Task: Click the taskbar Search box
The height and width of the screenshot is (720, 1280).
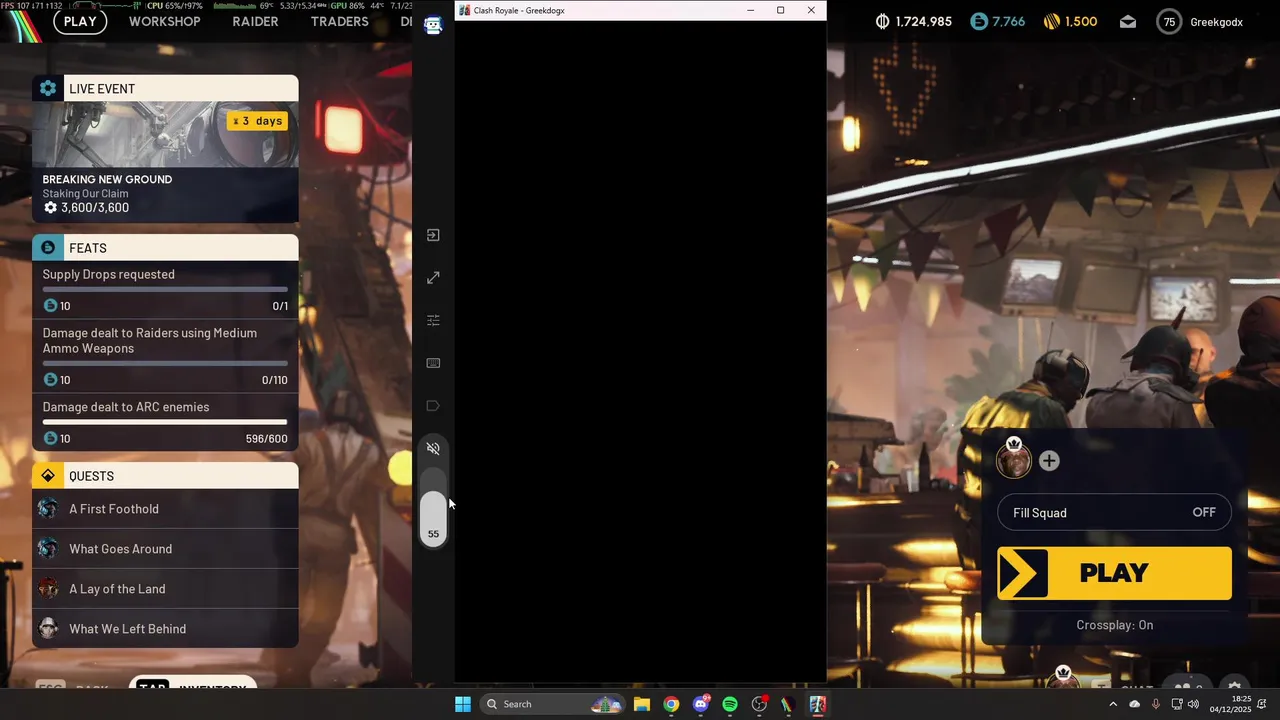Action: pyautogui.click(x=553, y=704)
